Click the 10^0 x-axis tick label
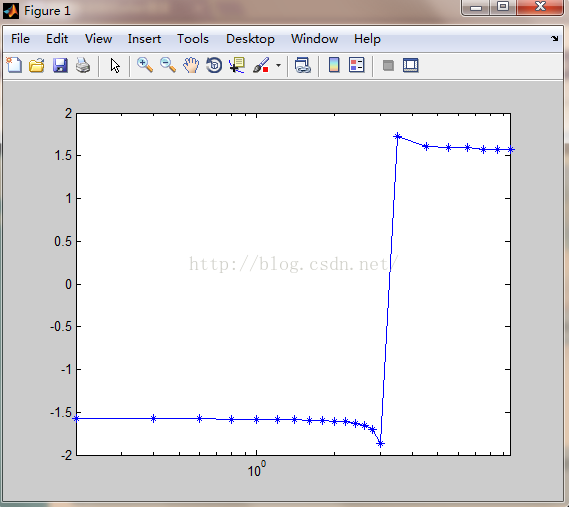 (x=256, y=469)
